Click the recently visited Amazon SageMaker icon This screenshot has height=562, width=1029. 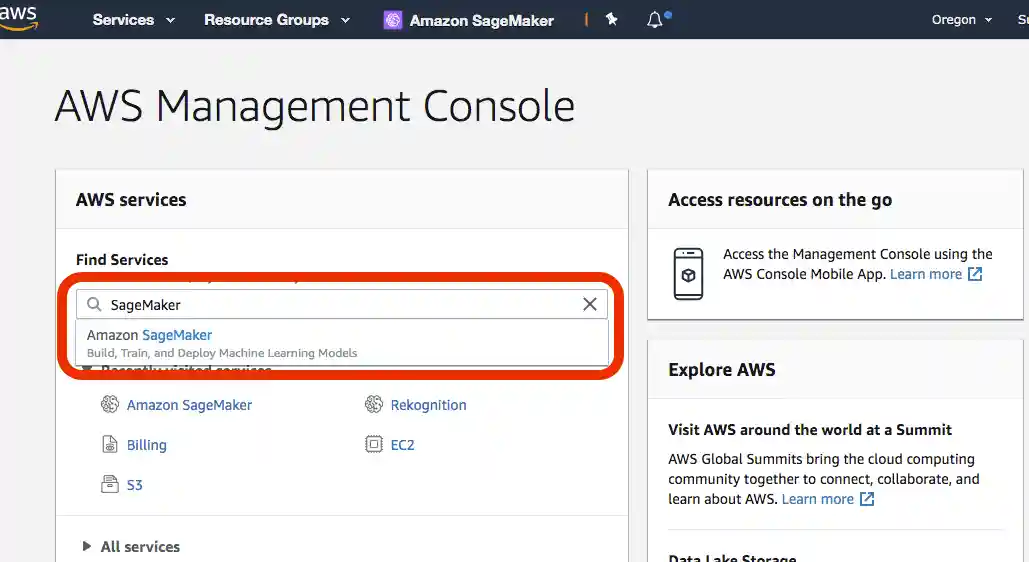click(110, 404)
